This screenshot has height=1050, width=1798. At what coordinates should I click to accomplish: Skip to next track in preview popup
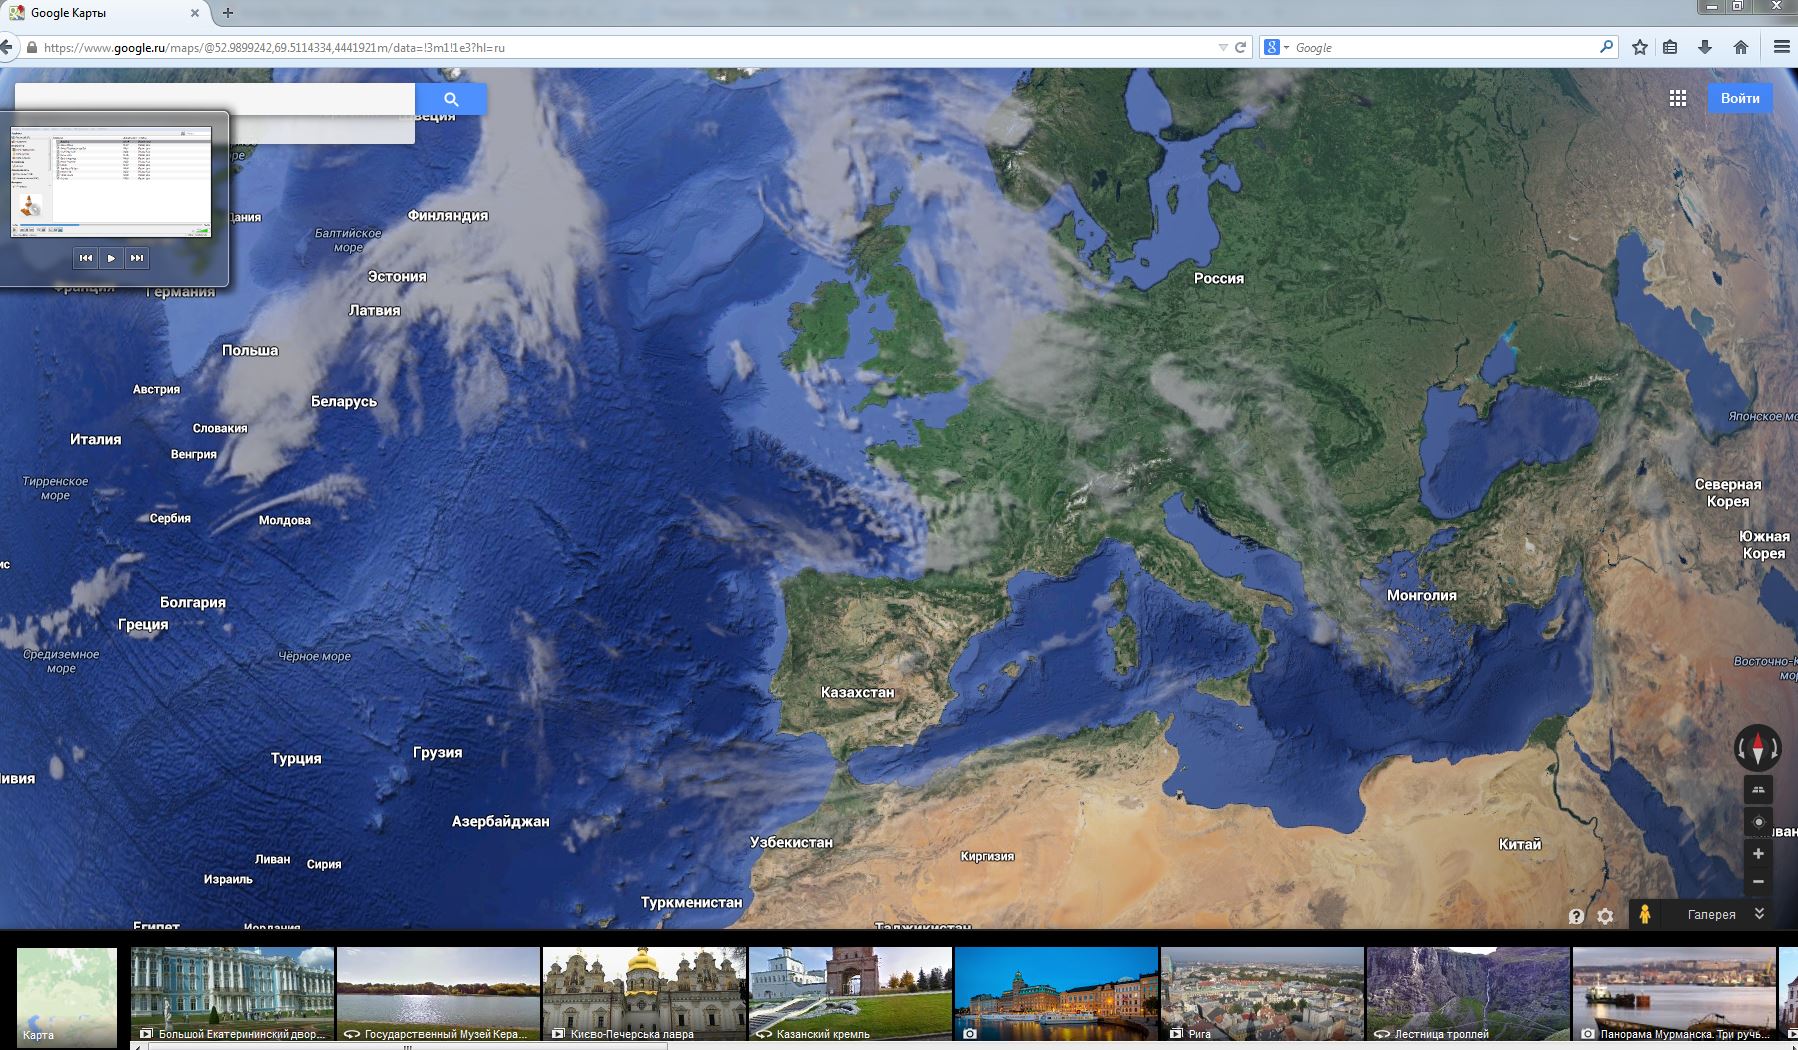[137, 258]
